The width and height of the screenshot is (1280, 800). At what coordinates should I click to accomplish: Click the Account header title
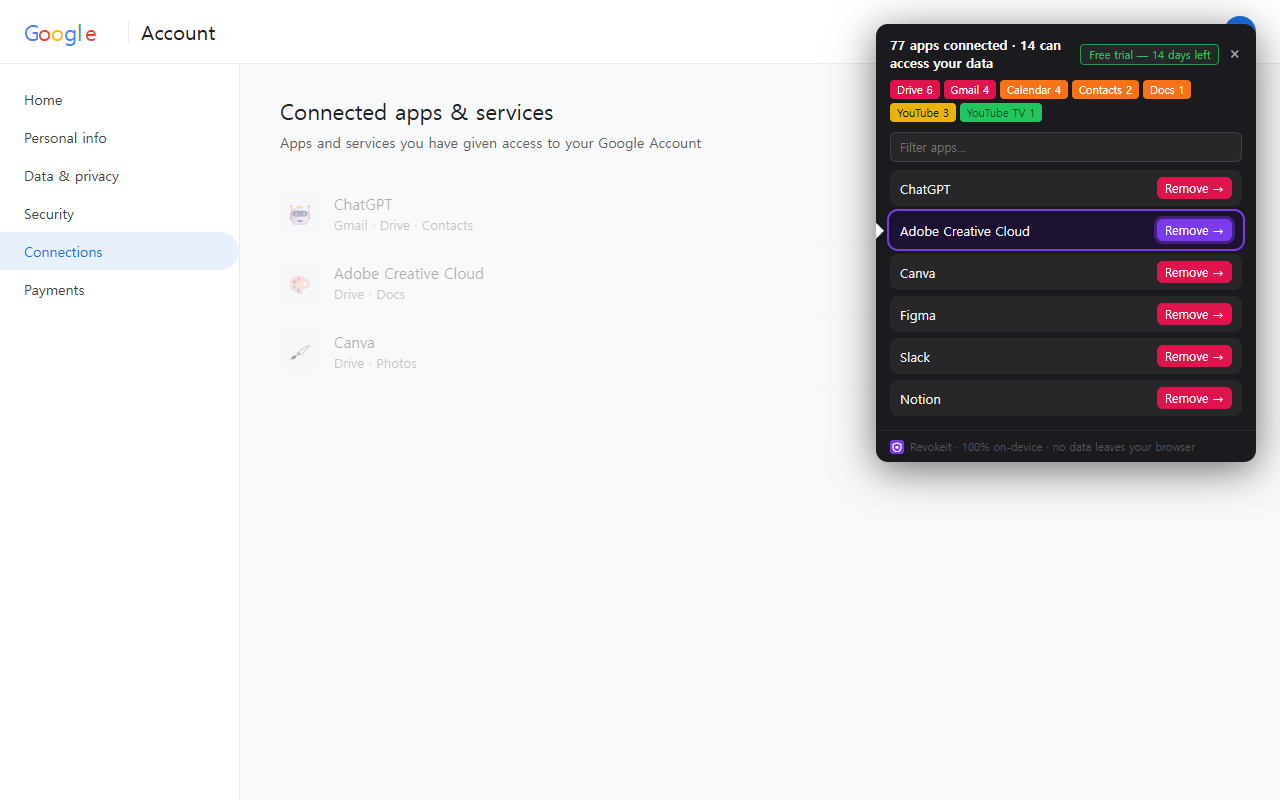178,33
